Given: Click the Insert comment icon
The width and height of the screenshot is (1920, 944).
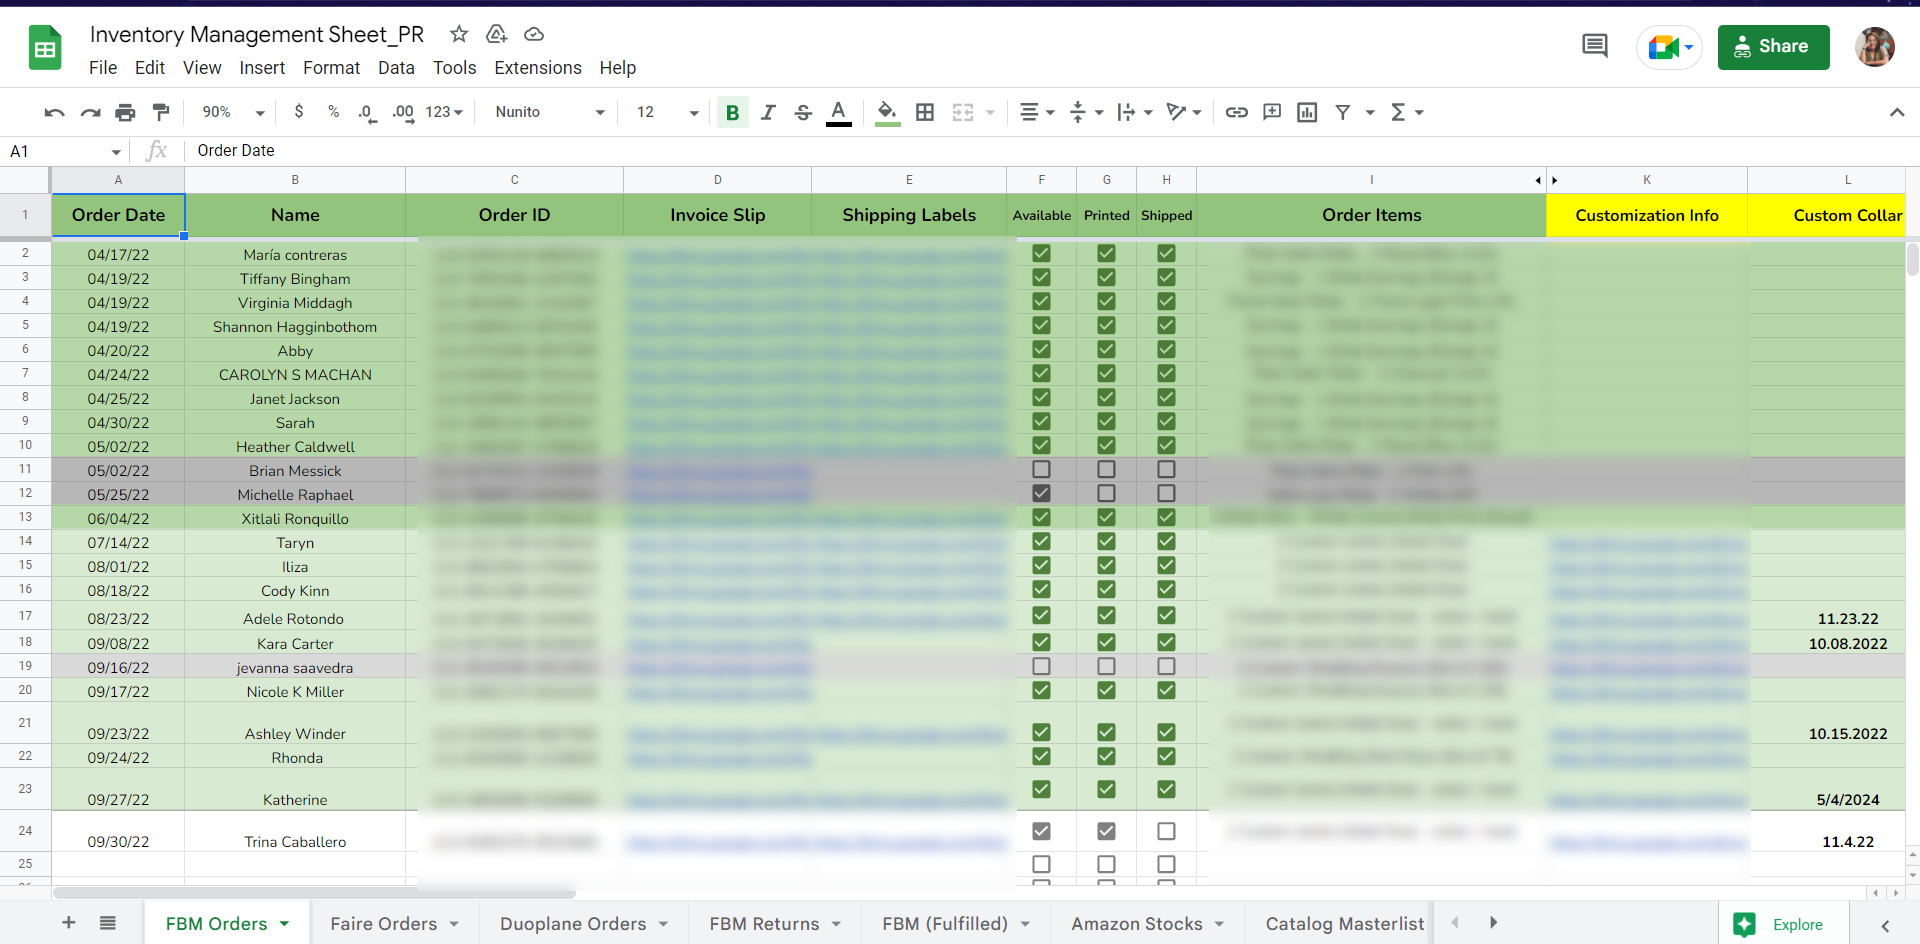Looking at the screenshot, I should [1272, 112].
